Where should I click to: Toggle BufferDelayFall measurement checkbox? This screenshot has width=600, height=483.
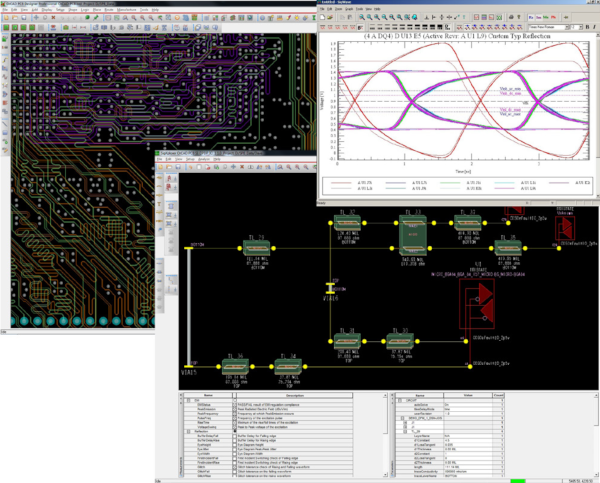[235, 436]
